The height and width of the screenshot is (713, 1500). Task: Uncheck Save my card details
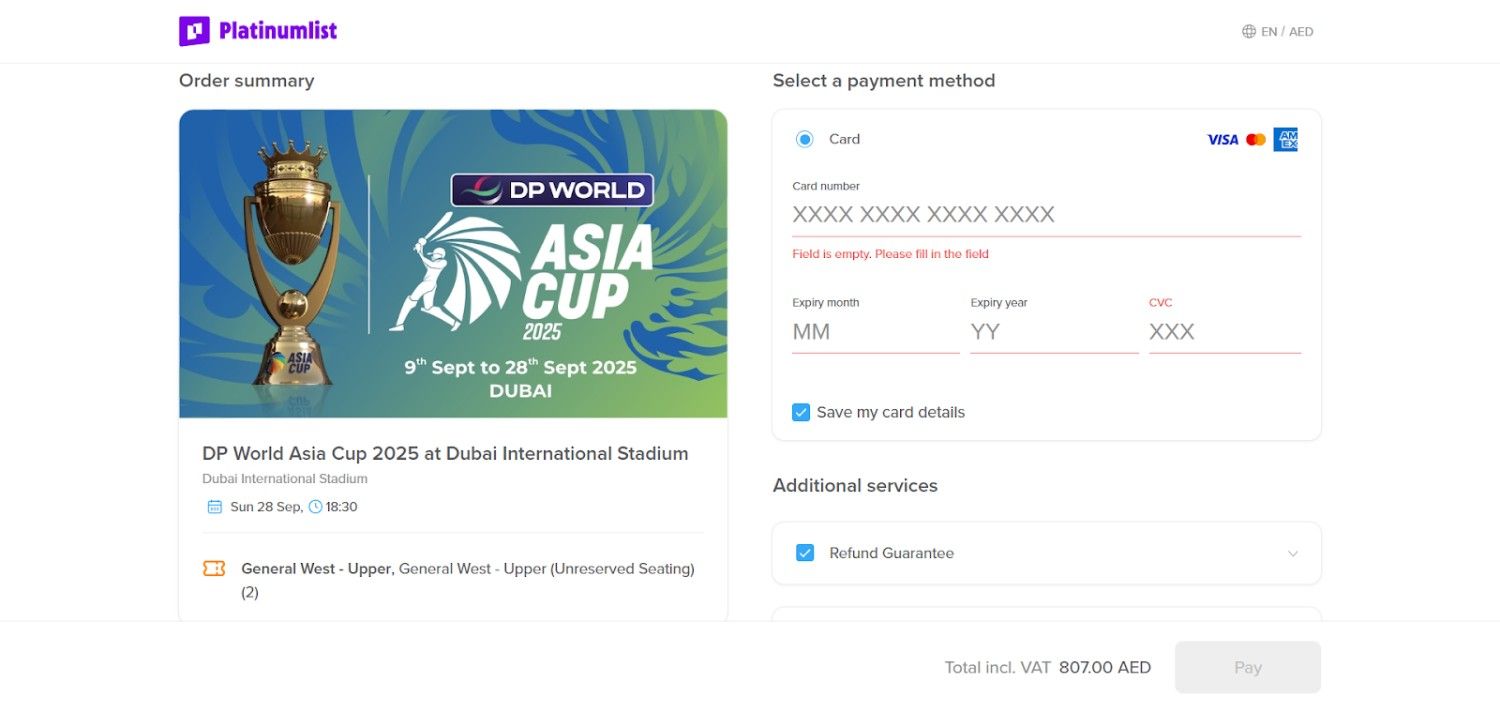click(x=800, y=411)
